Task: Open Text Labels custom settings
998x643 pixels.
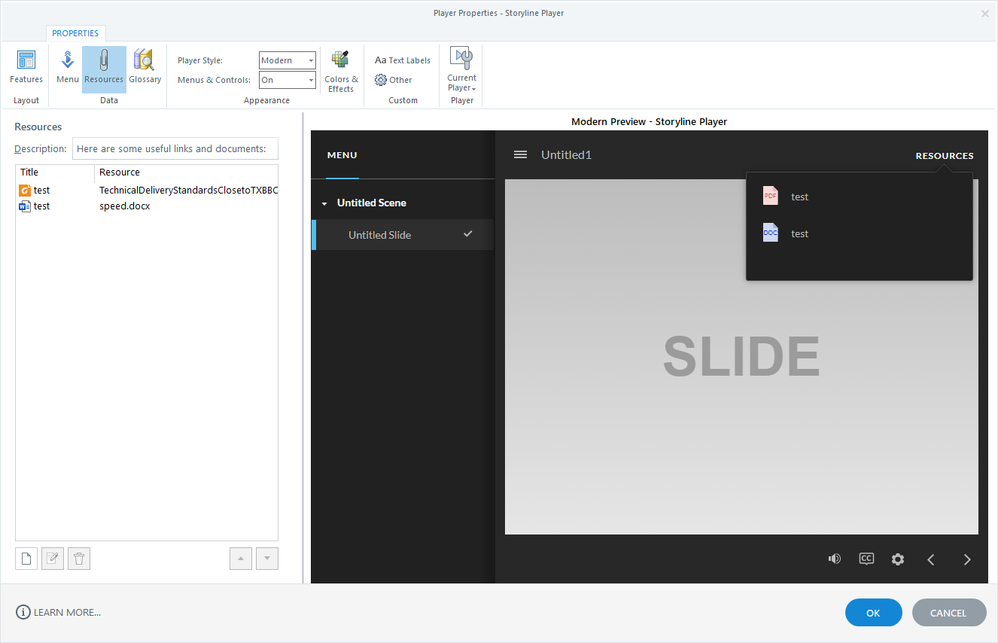Action: coord(402,60)
